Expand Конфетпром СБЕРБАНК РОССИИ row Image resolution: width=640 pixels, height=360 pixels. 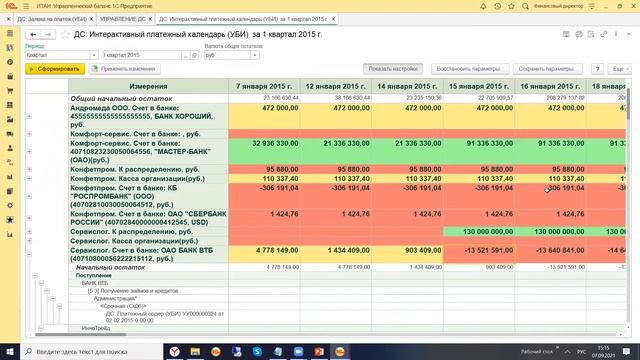point(29,218)
